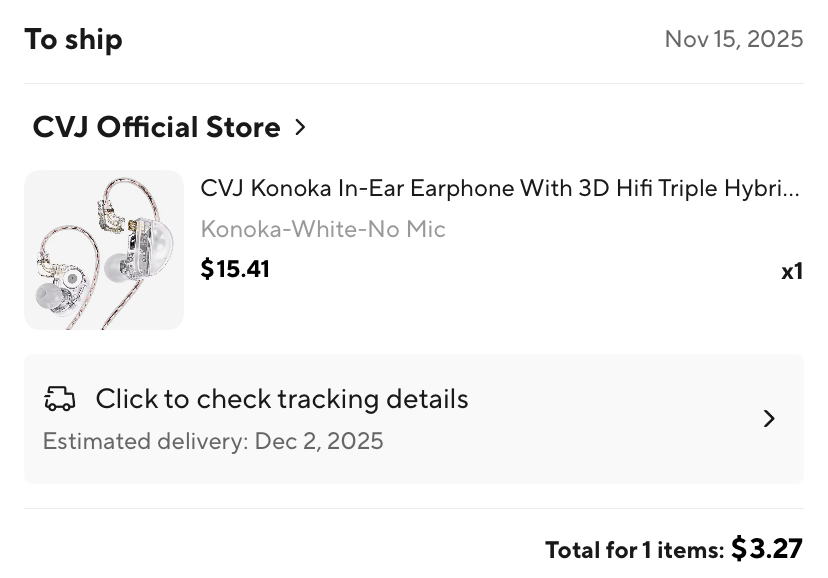Viewport: 828px width, 578px height.
Task: Open the earphone product thumbnail
Action: [x=104, y=250]
